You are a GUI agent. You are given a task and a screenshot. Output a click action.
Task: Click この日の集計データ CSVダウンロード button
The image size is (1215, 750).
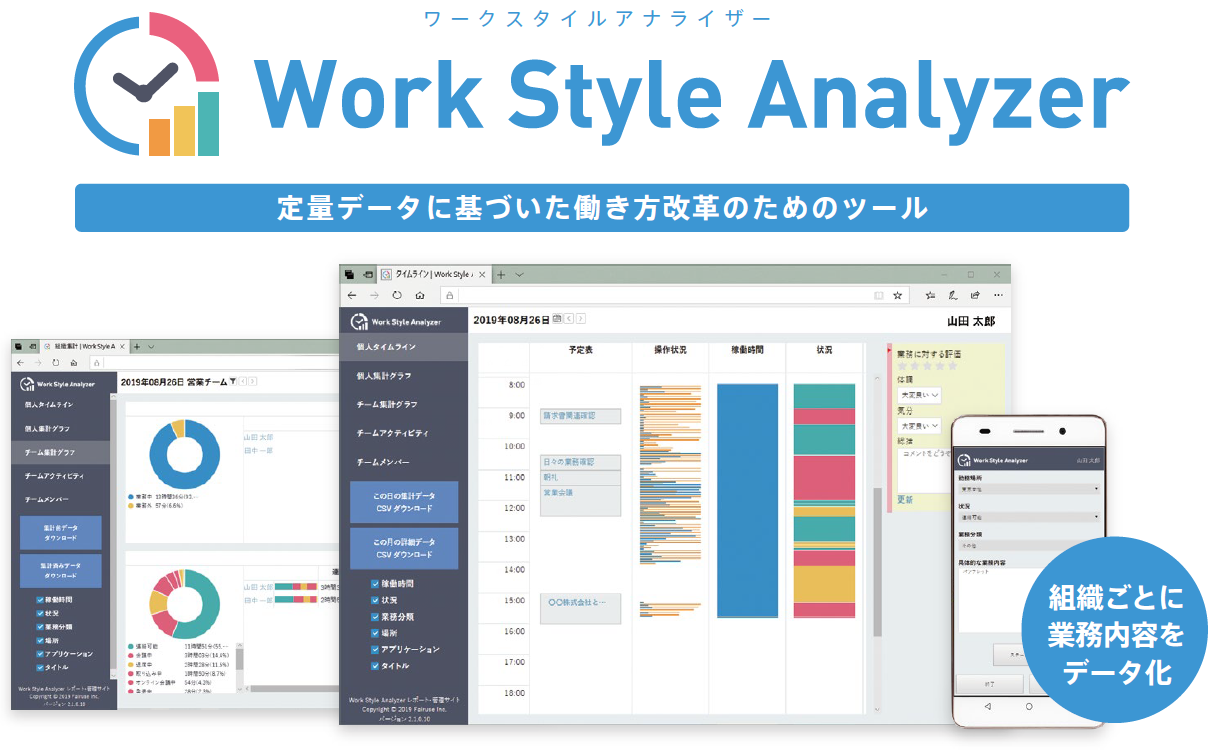point(404,502)
